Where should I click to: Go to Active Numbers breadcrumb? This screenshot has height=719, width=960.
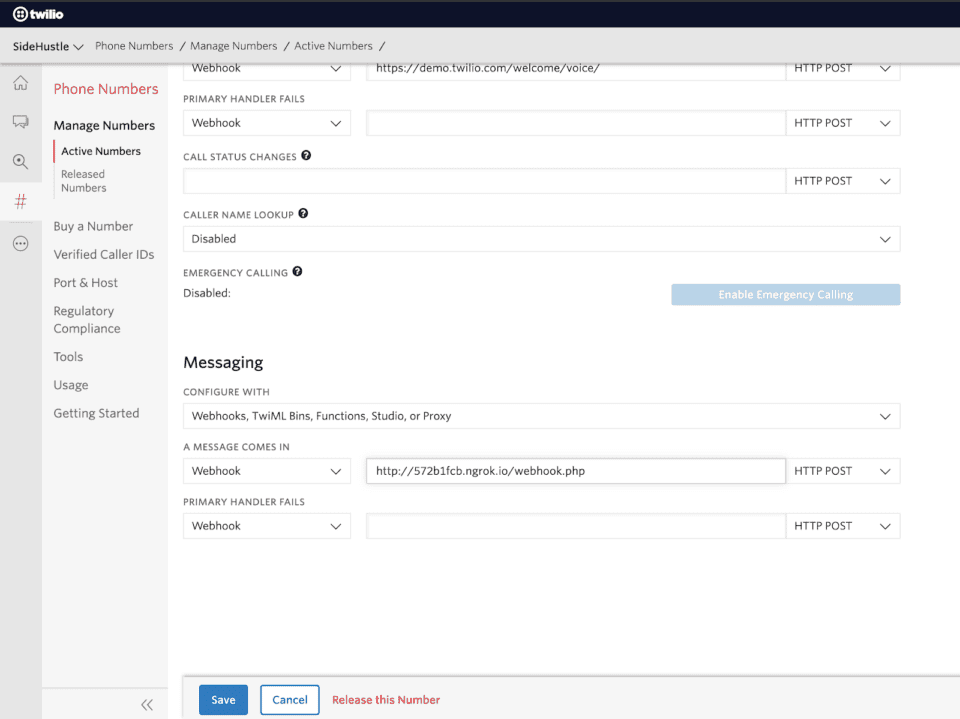point(333,46)
